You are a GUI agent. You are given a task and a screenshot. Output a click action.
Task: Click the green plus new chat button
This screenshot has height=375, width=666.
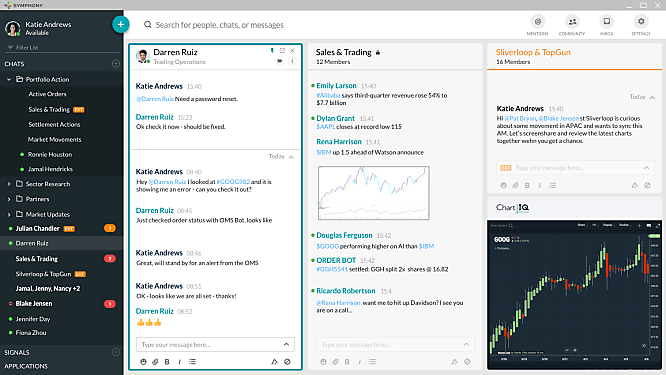coord(121,24)
